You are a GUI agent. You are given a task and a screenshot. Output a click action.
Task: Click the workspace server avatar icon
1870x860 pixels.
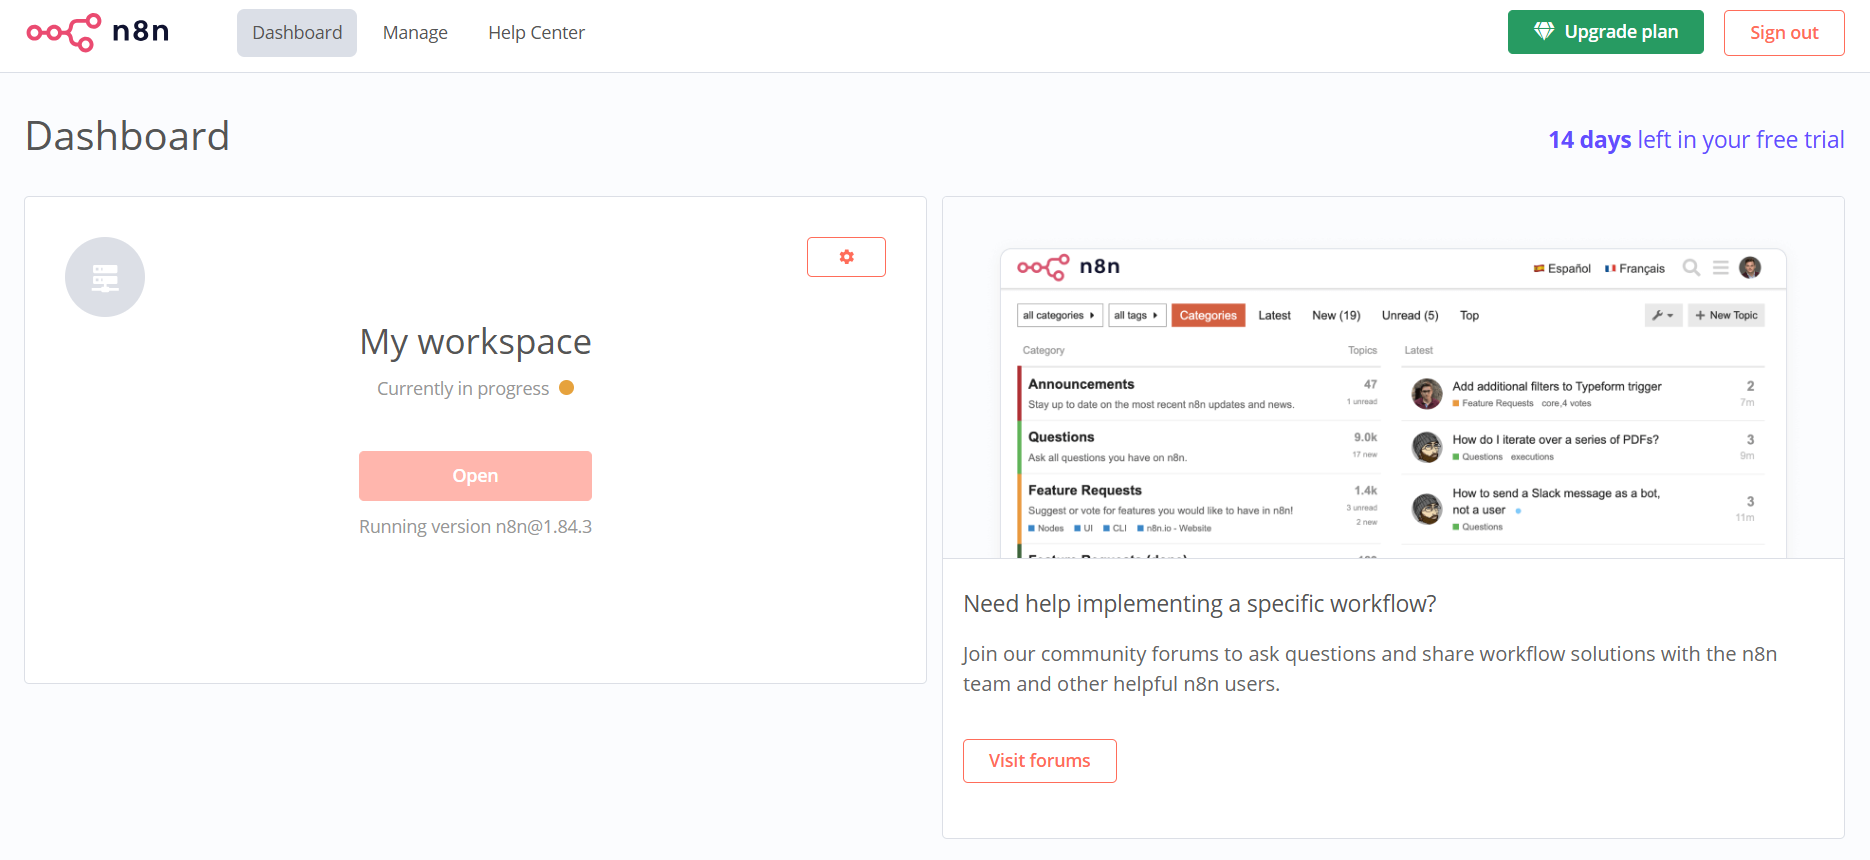[105, 277]
